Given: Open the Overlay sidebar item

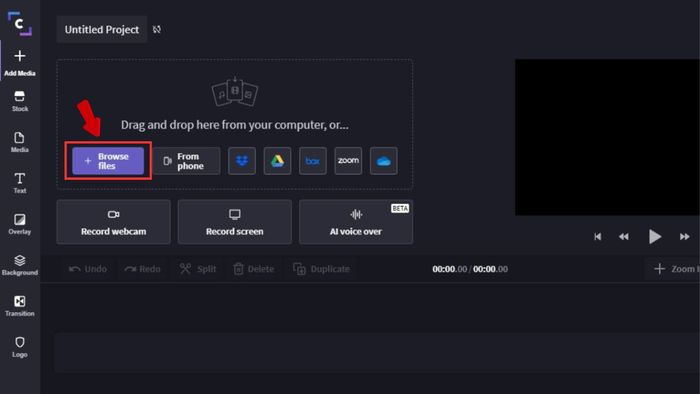Looking at the screenshot, I should pyautogui.click(x=20, y=224).
